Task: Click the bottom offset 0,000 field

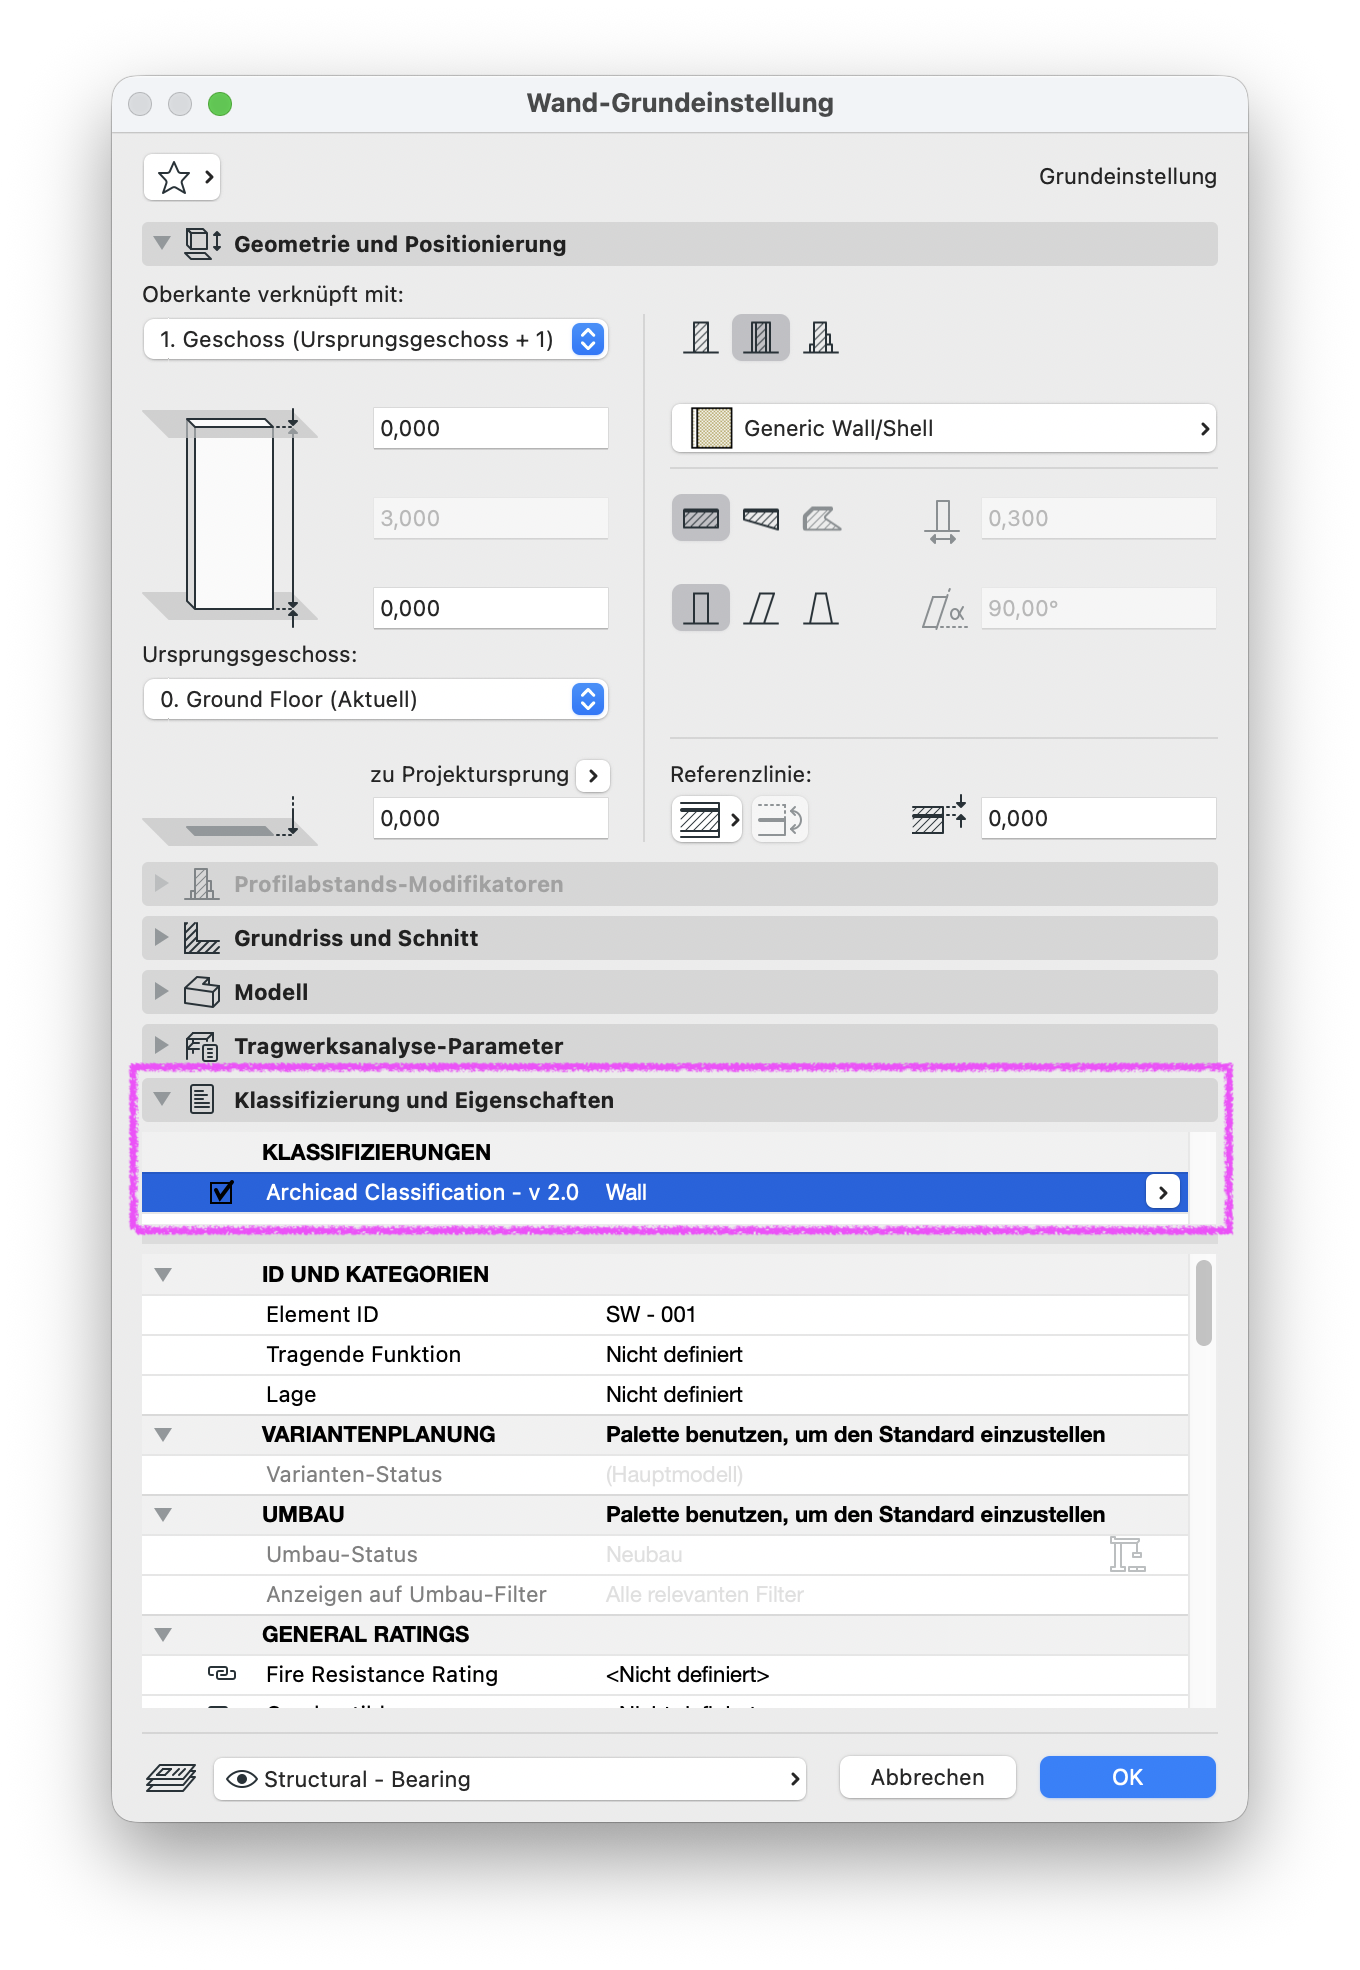Action: 491,608
